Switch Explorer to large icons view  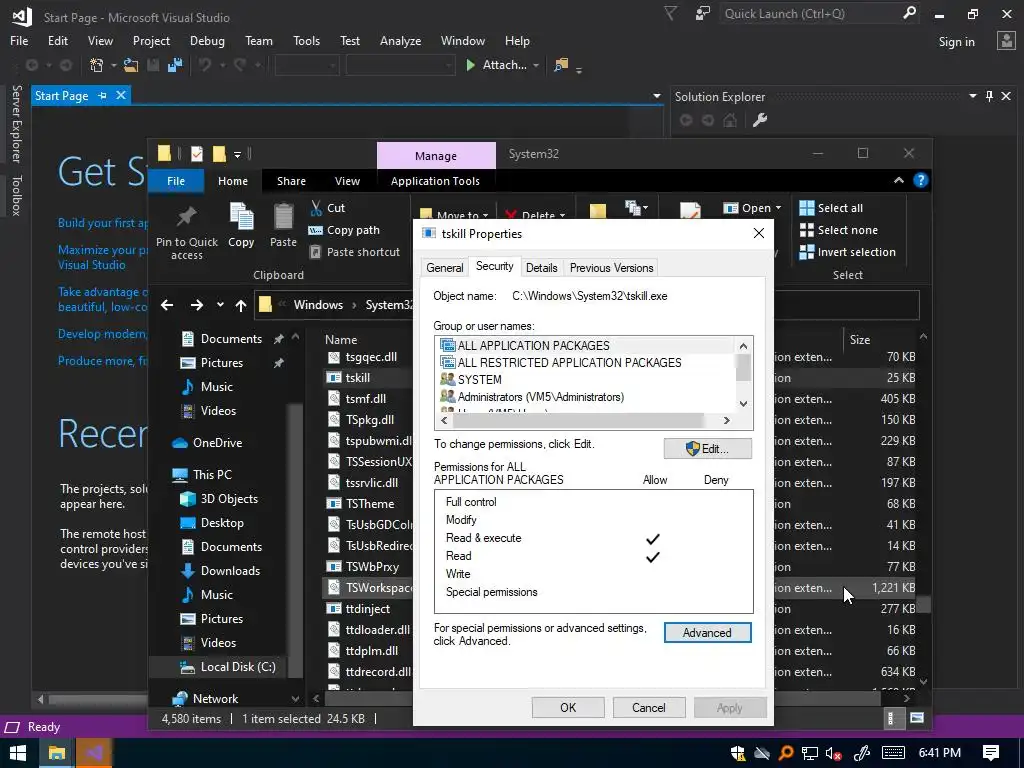pos(917,718)
